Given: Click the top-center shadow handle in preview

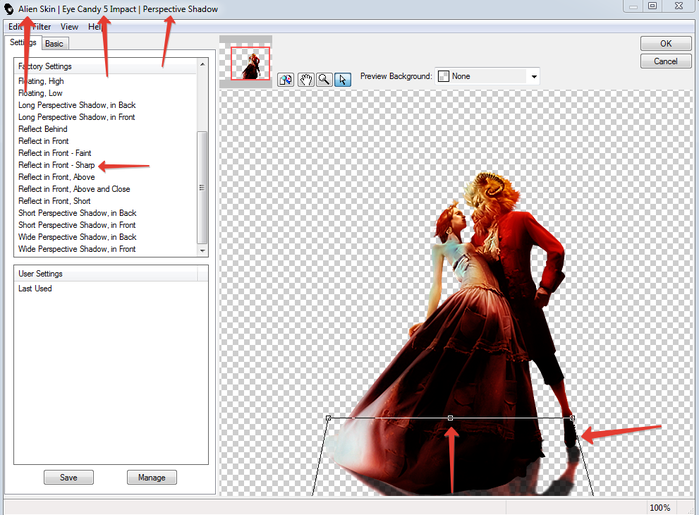Looking at the screenshot, I should click(x=450, y=418).
